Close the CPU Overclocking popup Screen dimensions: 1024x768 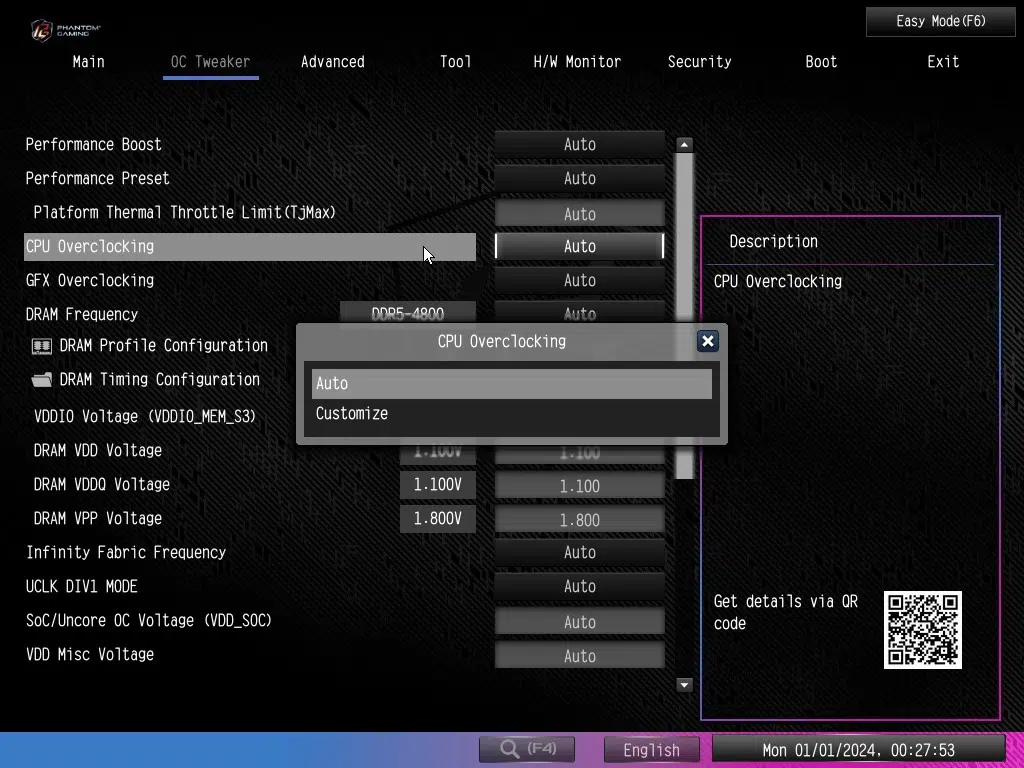708,341
